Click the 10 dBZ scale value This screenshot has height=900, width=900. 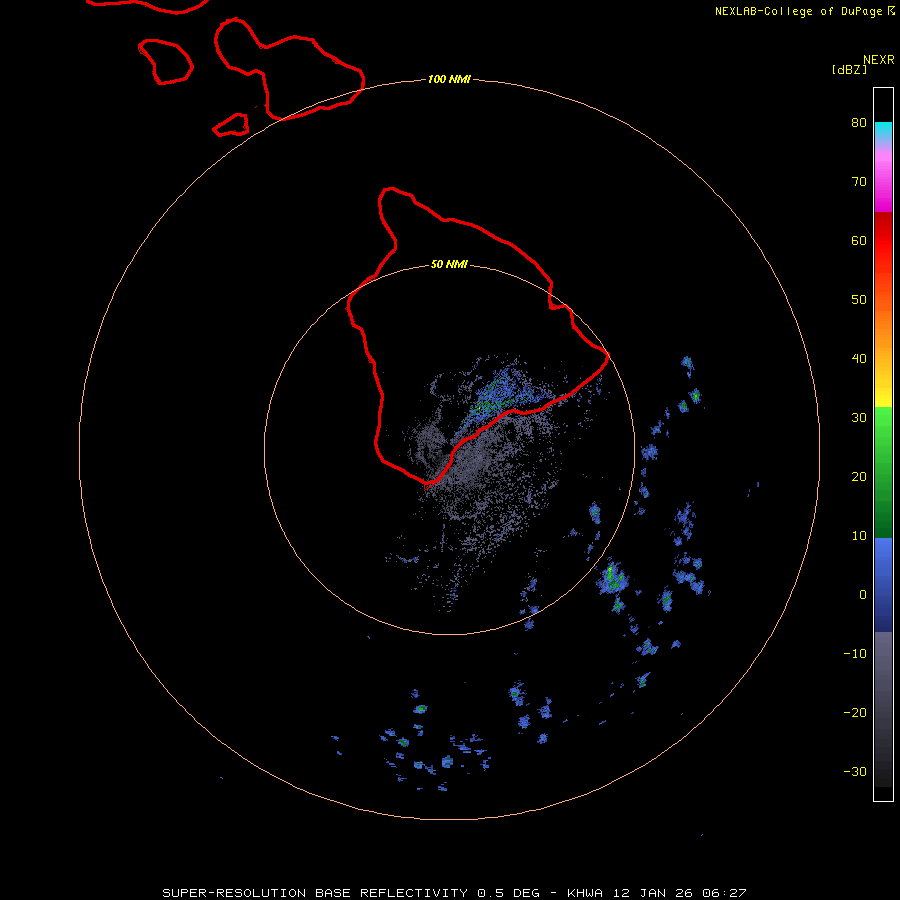(x=859, y=536)
